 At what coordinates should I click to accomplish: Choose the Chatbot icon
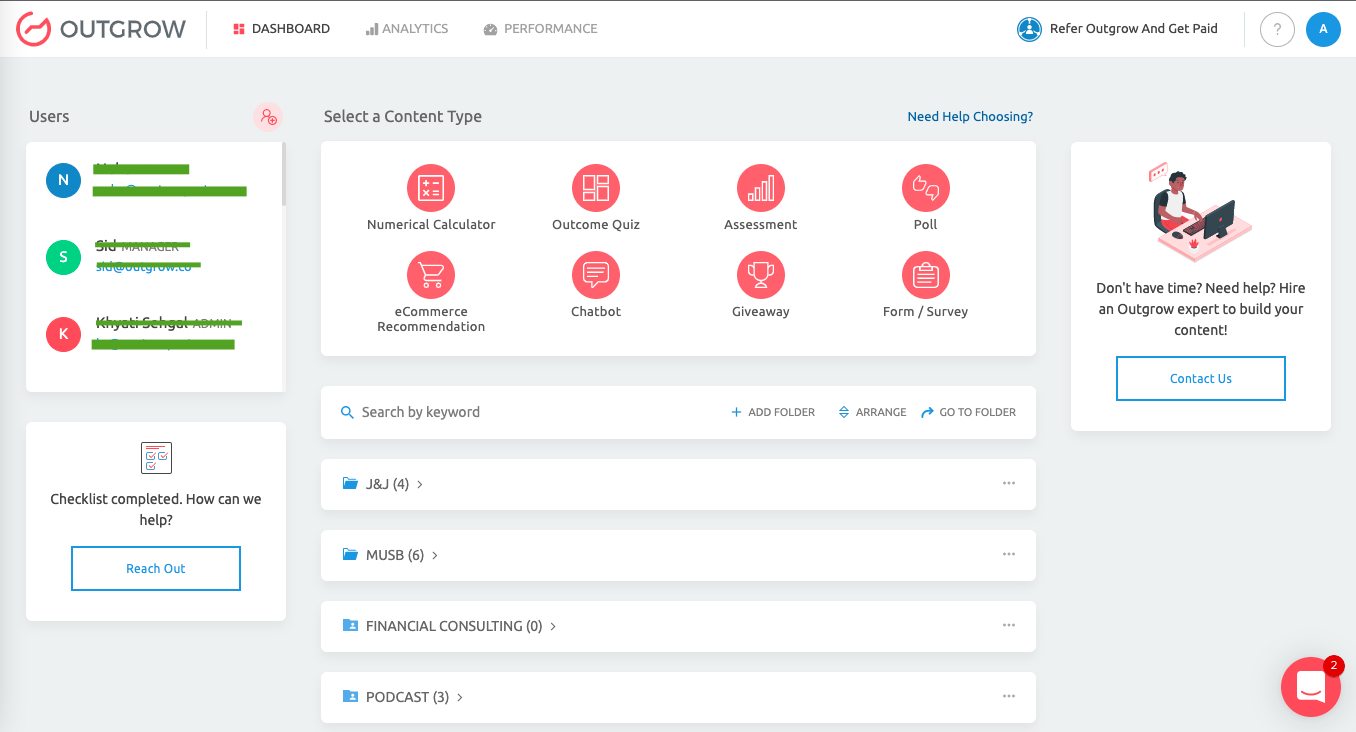[596, 275]
